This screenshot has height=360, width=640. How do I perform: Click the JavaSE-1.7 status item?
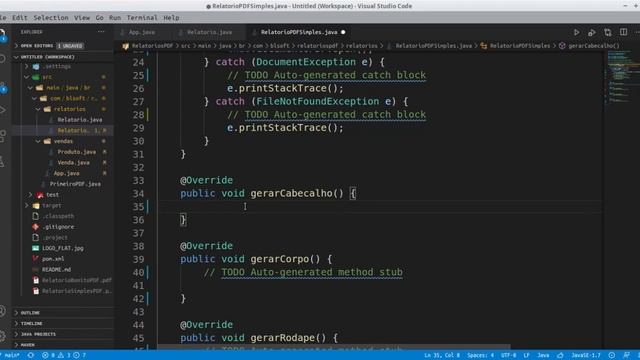pos(586,355)
